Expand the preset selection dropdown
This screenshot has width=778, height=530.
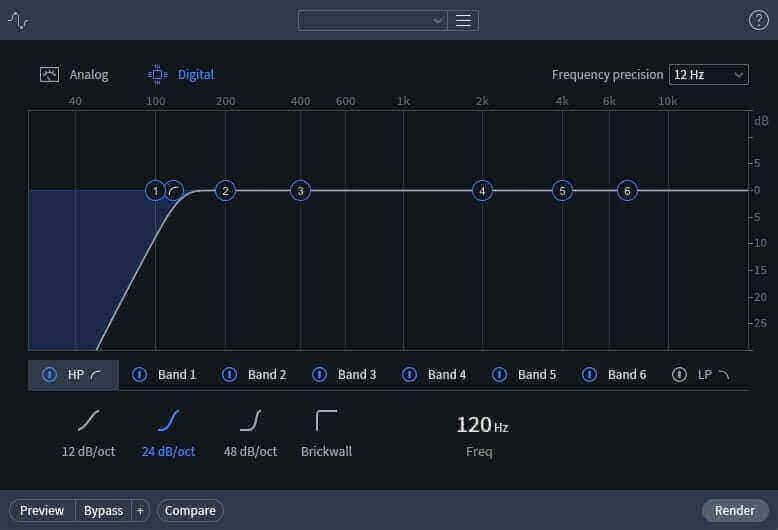[373, 20]
